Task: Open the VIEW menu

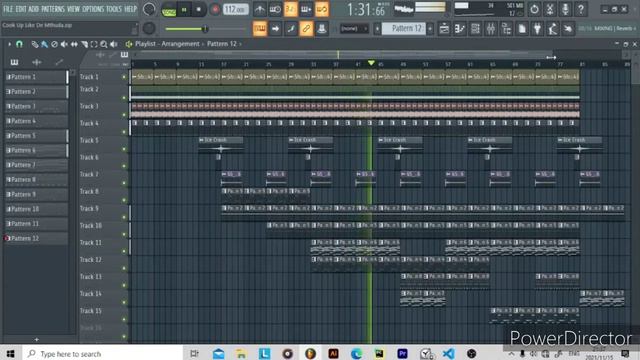Action: click(x=73, y=9)
